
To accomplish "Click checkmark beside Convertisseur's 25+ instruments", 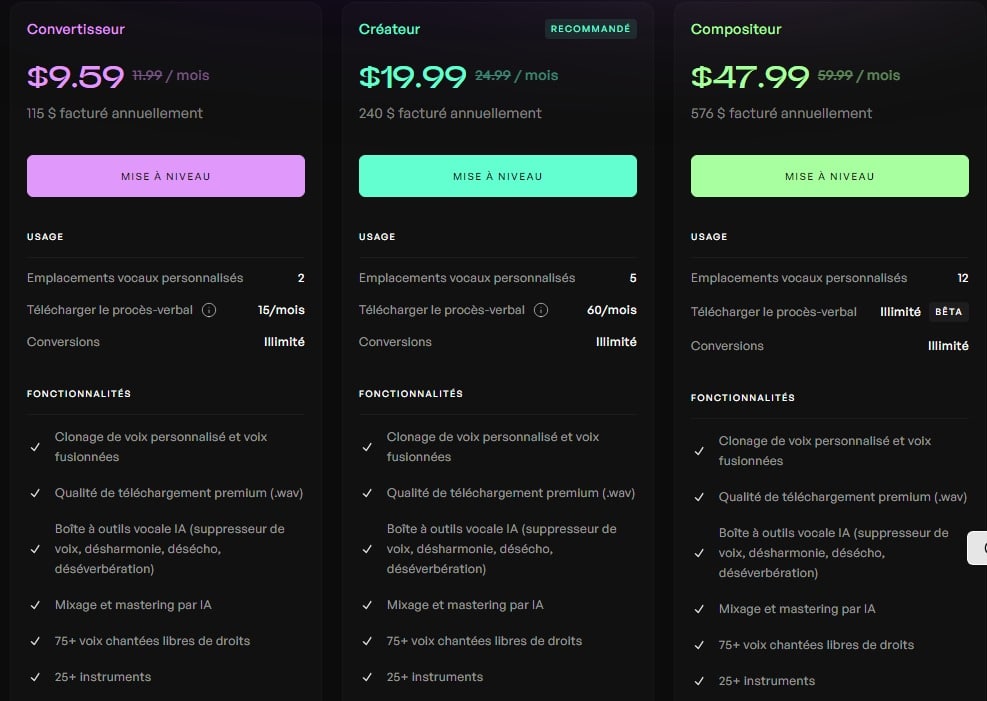I will click(35, 677).
